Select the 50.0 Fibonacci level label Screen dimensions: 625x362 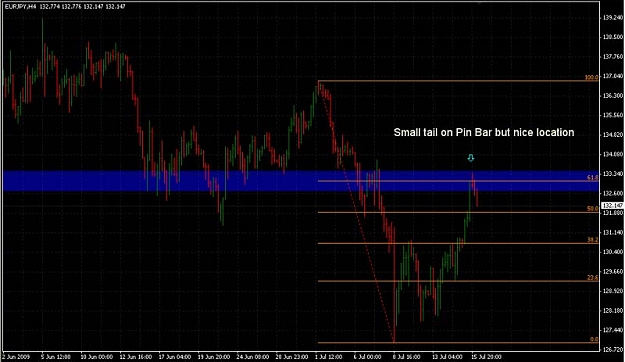tap(593, 209)
